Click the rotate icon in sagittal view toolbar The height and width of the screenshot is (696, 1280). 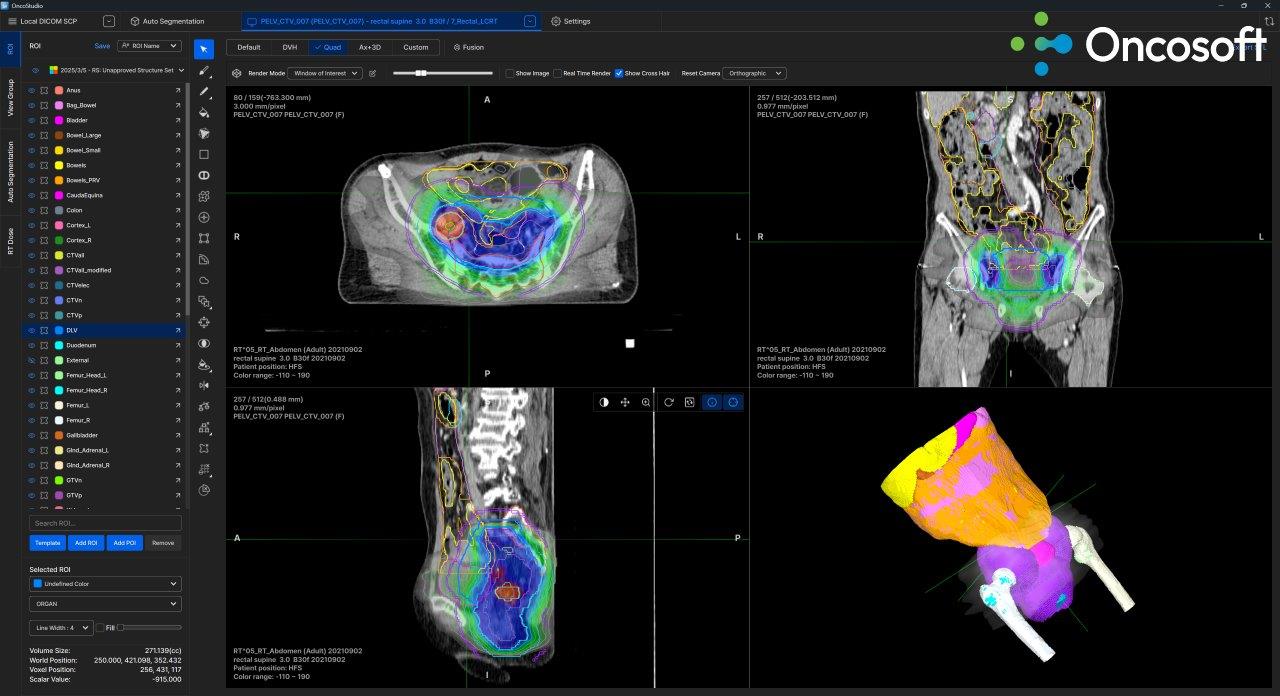[668, 402]
